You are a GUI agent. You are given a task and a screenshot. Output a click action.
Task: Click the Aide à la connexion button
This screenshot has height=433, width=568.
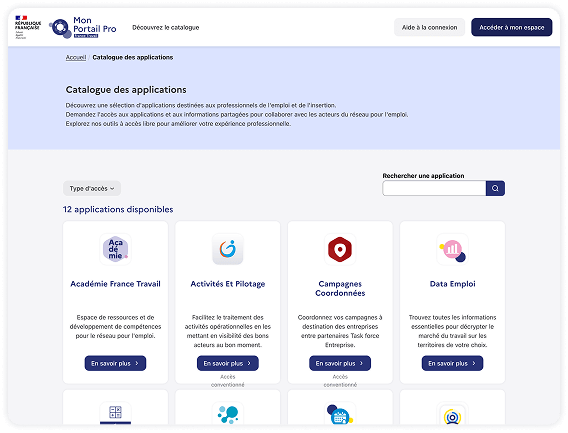point(429,27)
